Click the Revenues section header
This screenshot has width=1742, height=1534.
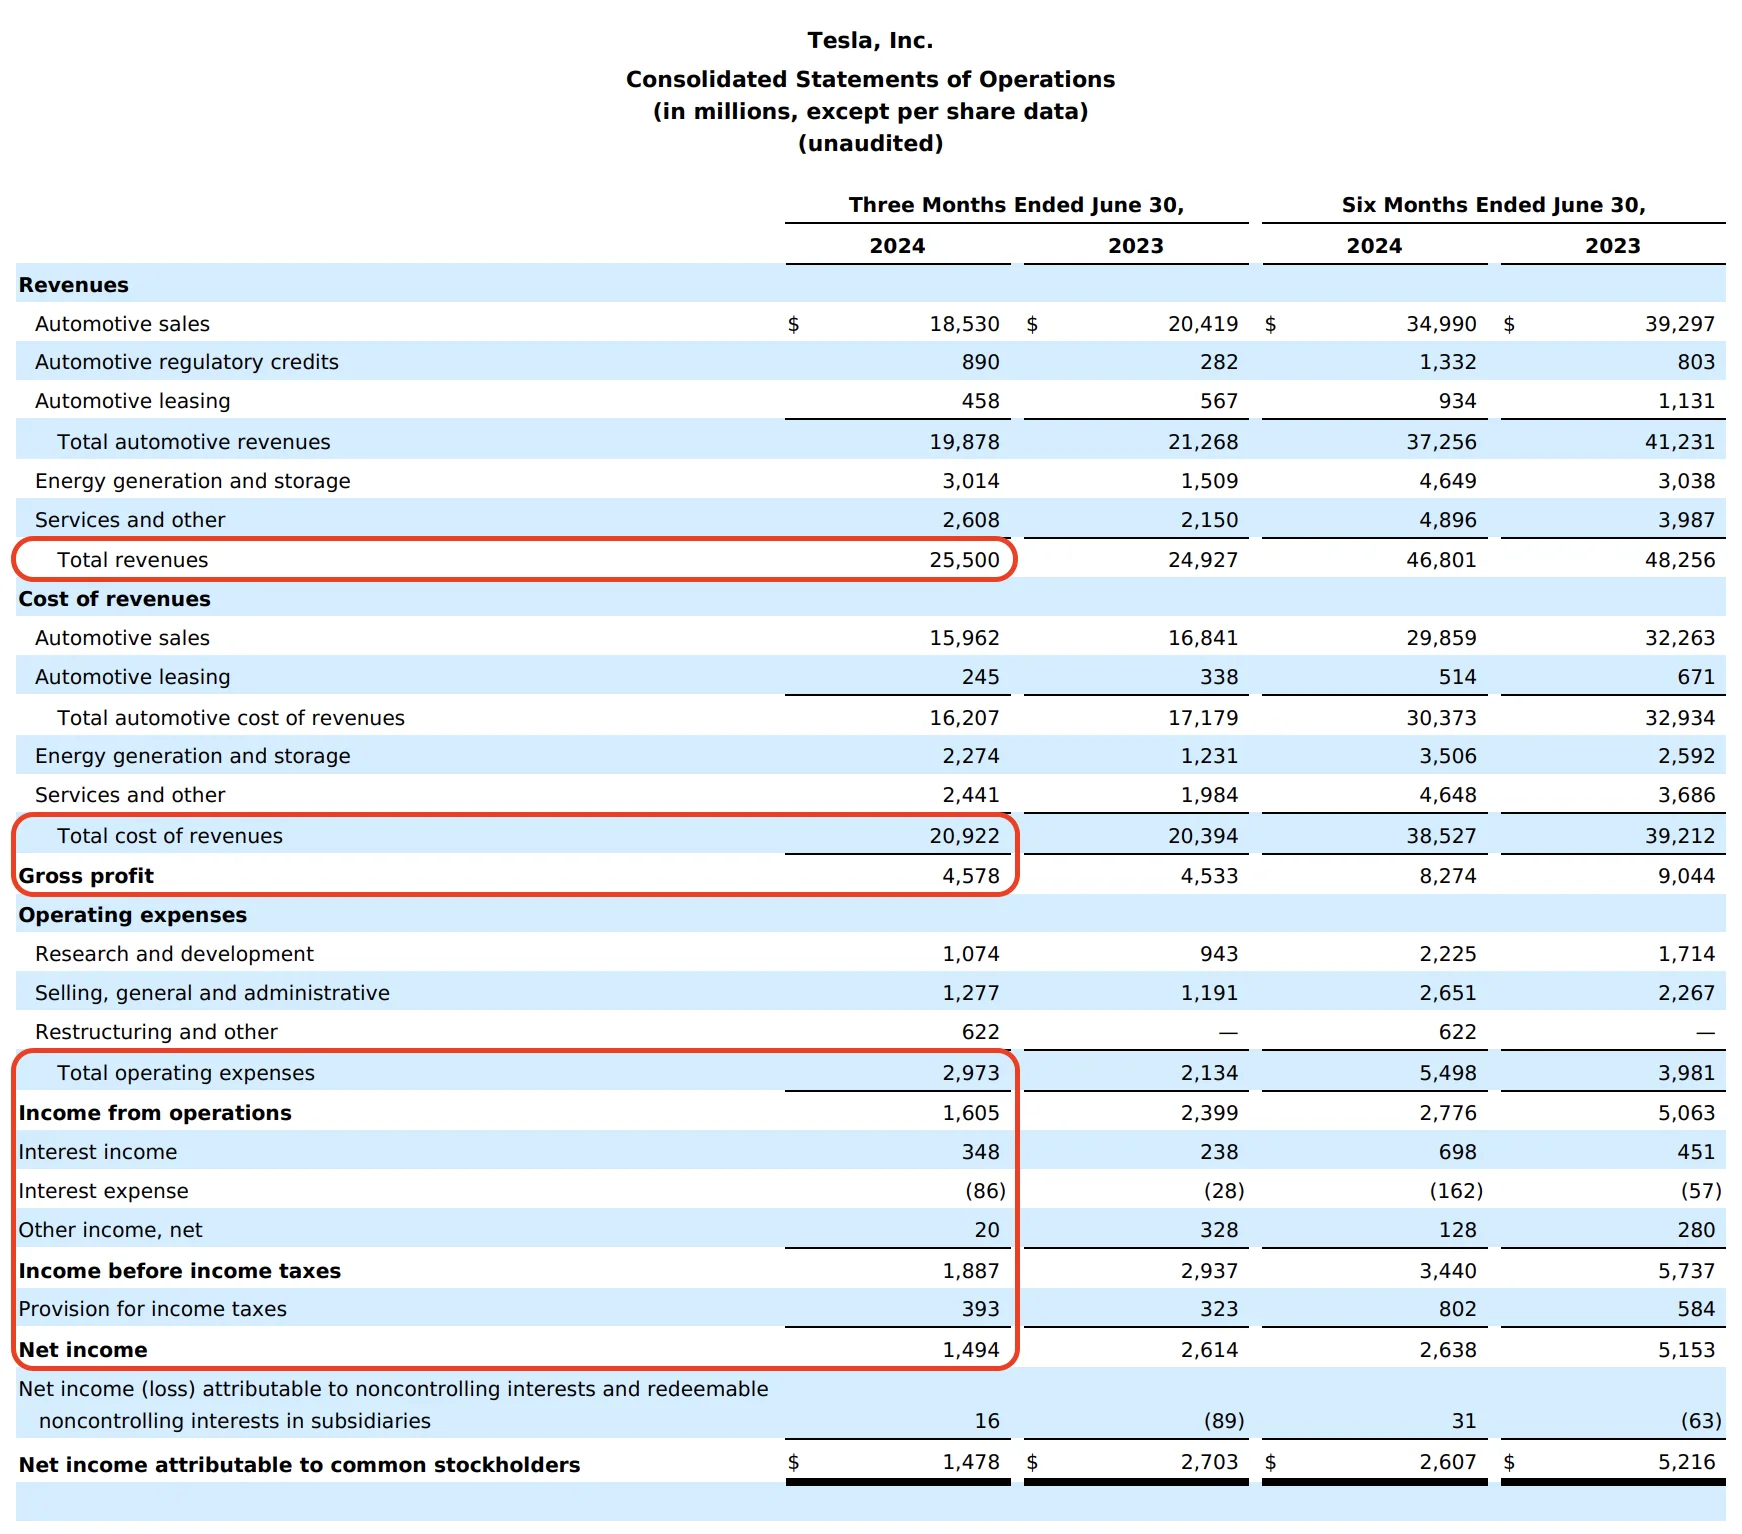(x=73, y=285)
